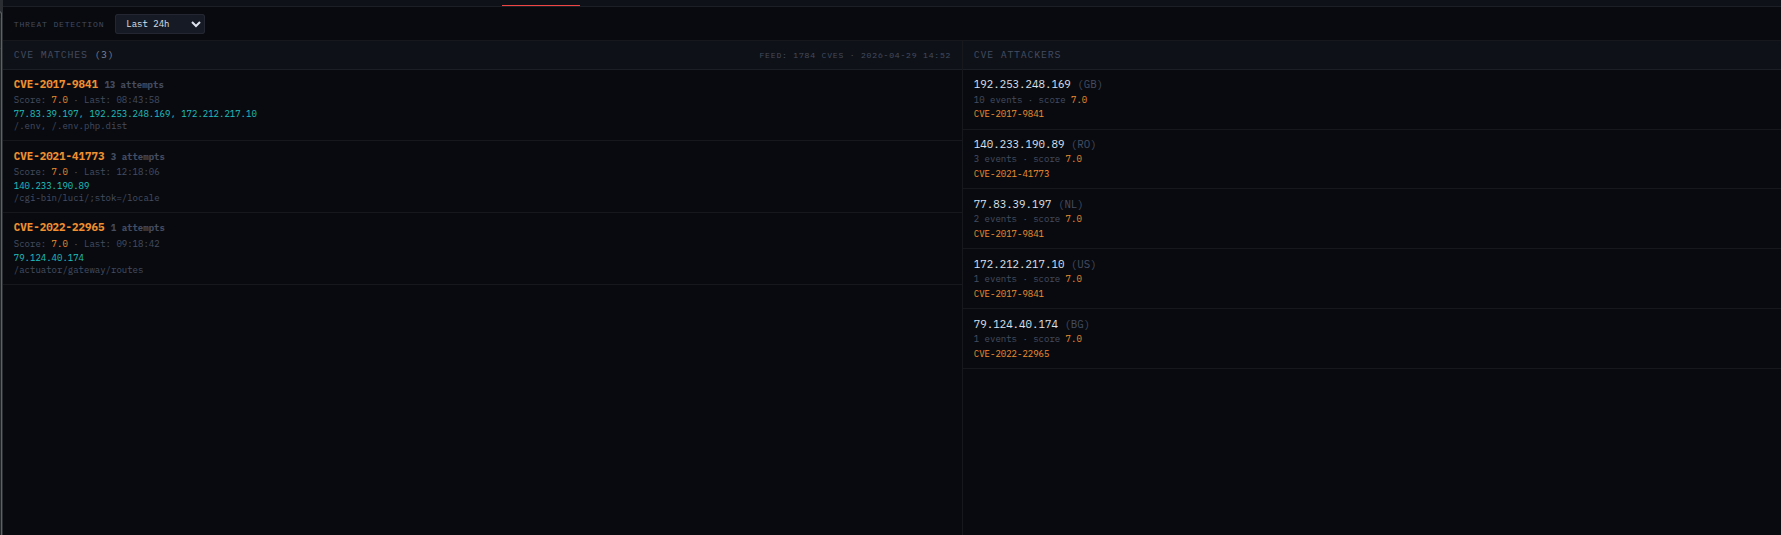The height and width of the screenshot is (535, 1781).
Task: Click the (NL) country code
Action: pyautogui.click(x=1071, y=205)
